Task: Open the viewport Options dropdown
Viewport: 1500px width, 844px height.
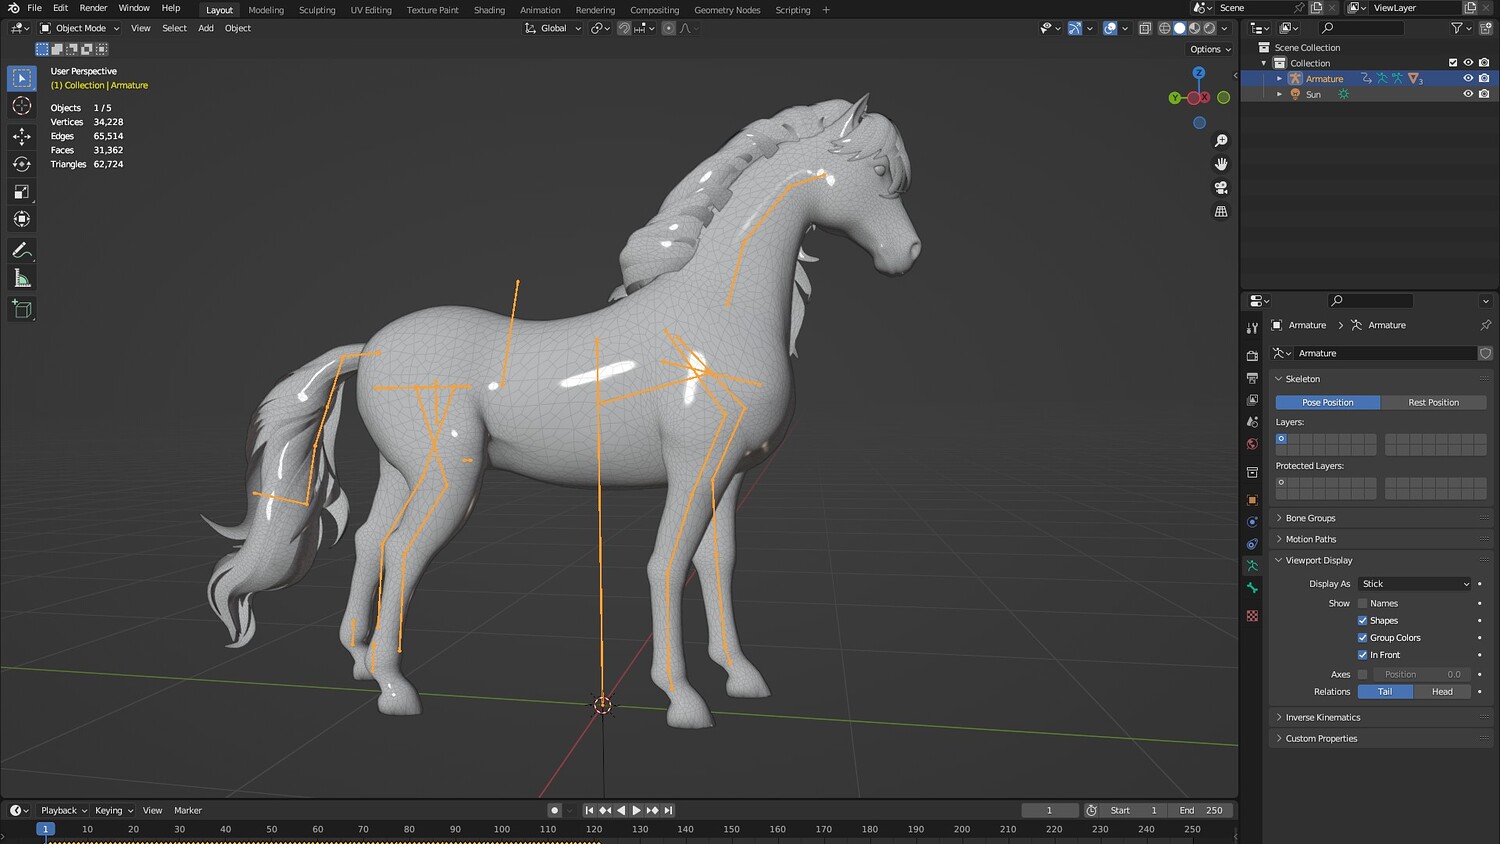Action: point(1210,49)
